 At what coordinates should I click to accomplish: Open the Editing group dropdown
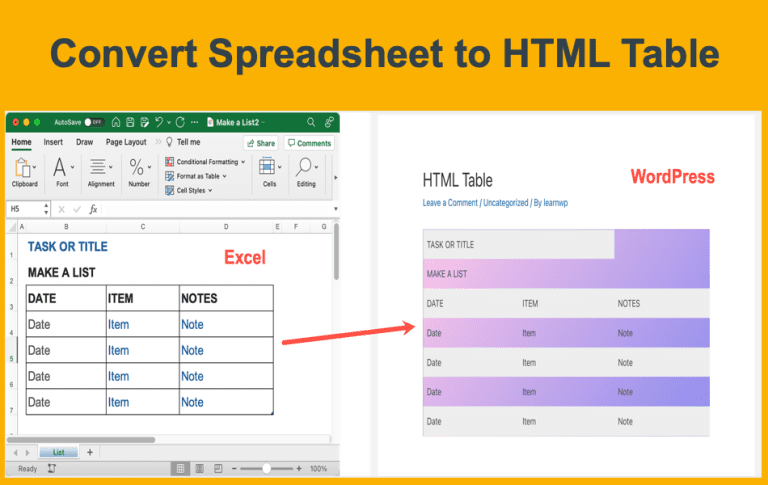click(x=307, y=172)
